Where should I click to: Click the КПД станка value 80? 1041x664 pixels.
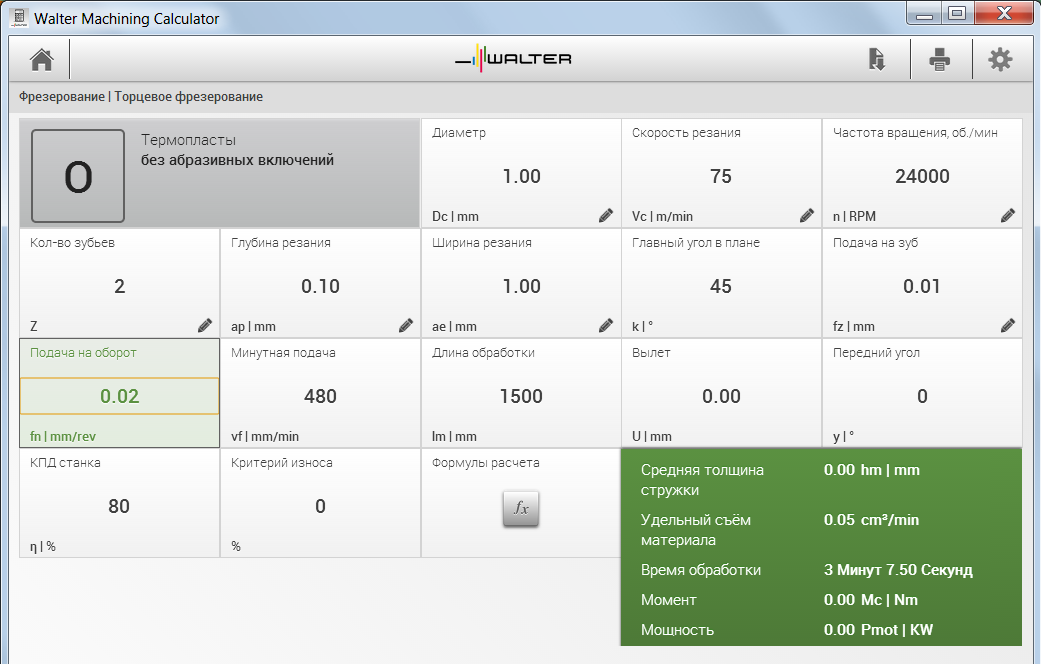pyautogui.click(x=119, y=507)
